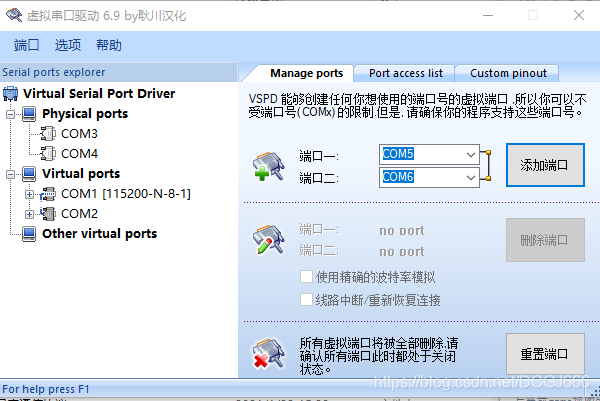
Task: Select the Physical ports label
Action: (85, 114)
